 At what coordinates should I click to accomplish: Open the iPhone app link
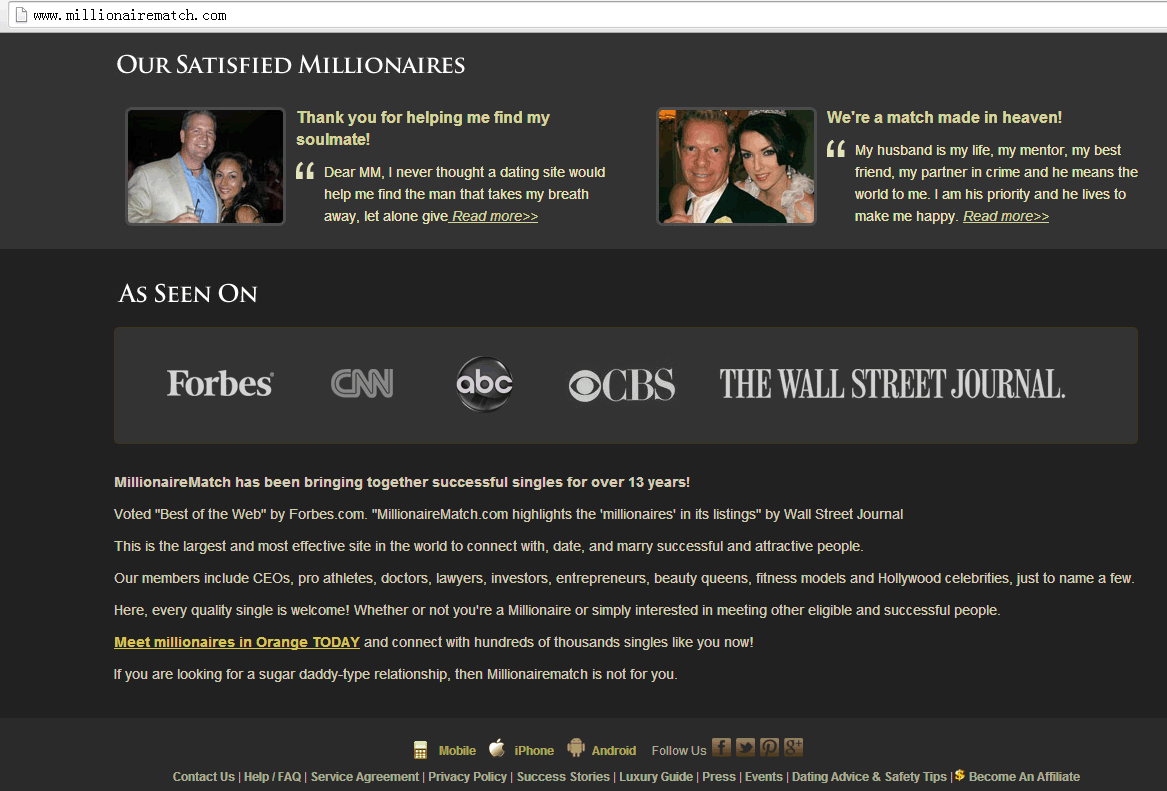tap(534, 751)
